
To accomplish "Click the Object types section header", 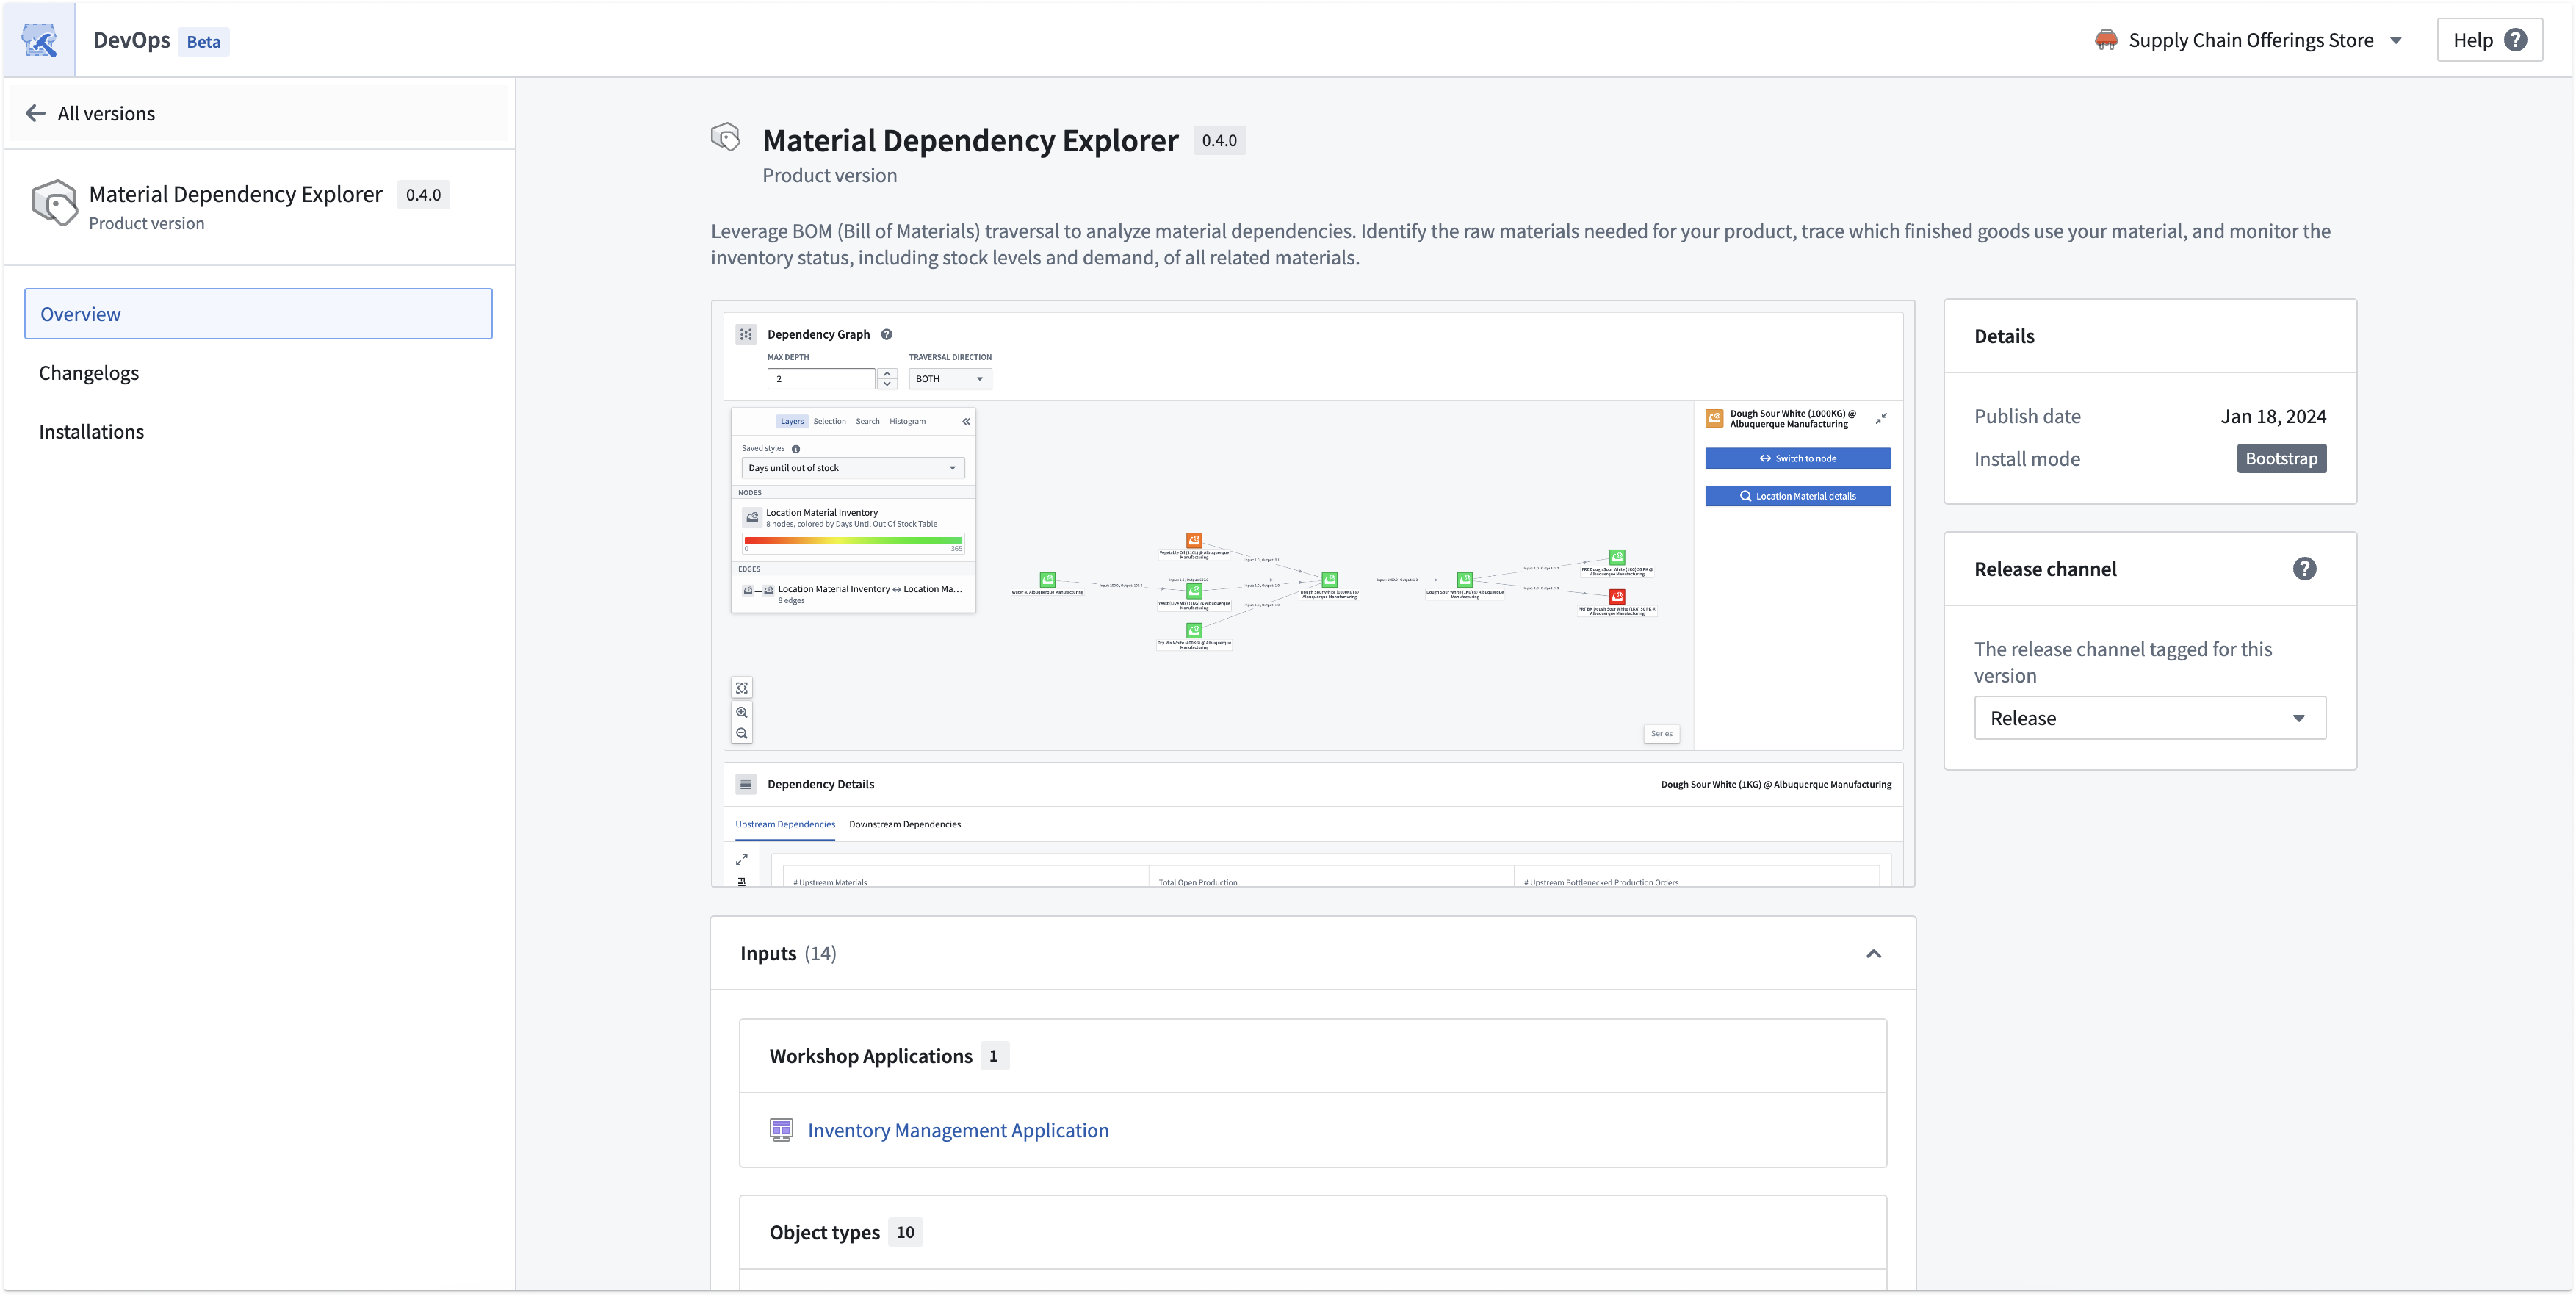I will [1312, 1232].
